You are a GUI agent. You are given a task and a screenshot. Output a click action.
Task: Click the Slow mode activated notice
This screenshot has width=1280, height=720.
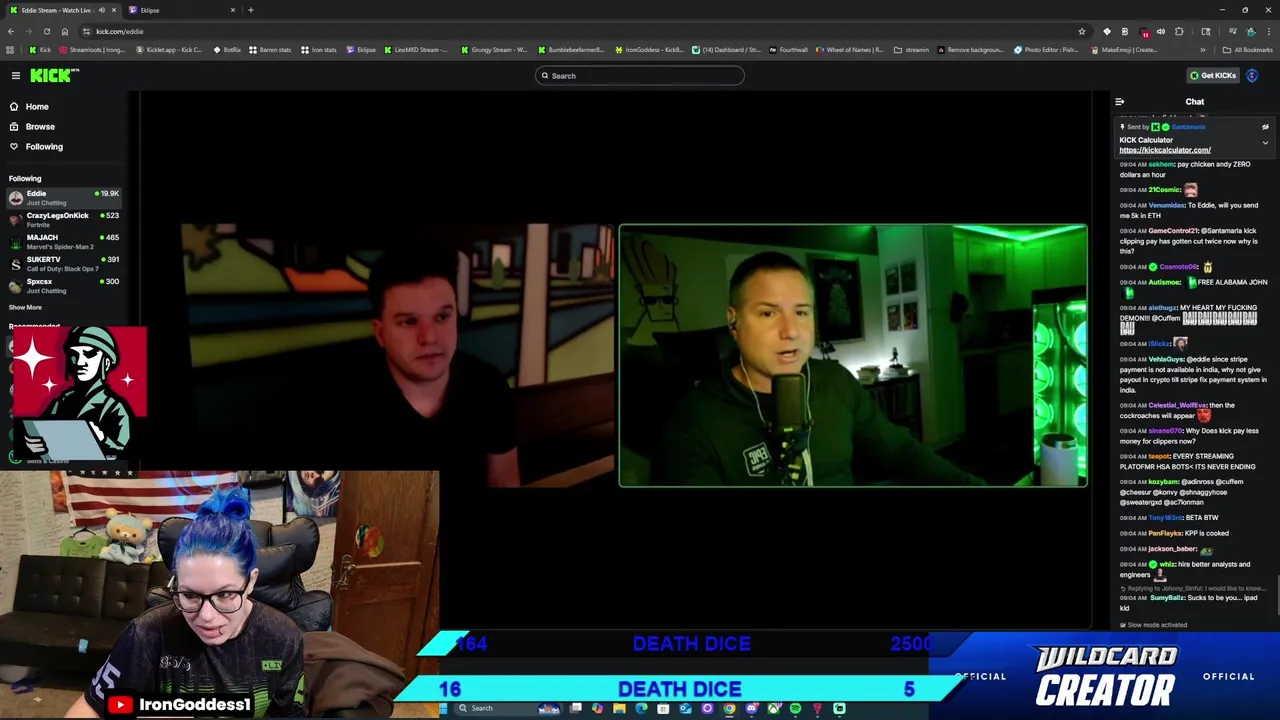(1153, 625)
